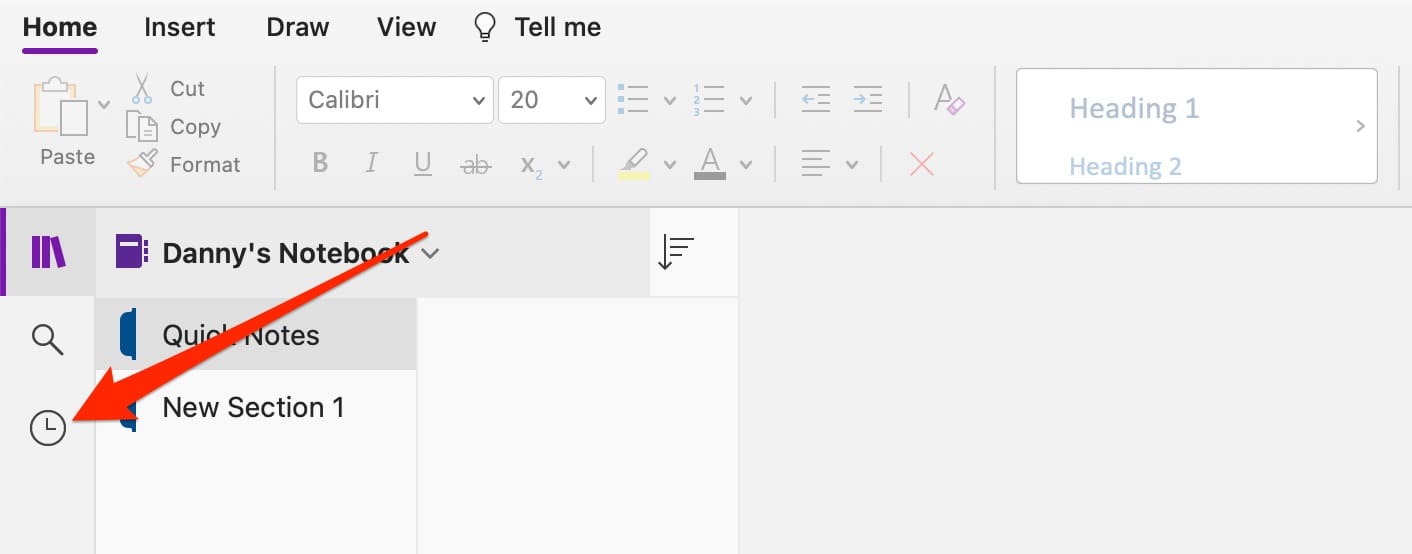Image resolution: width=1412 pixels, height=554 pixels.
Task: Toggle subscript formatting
Action: click(x=531, y=165)
